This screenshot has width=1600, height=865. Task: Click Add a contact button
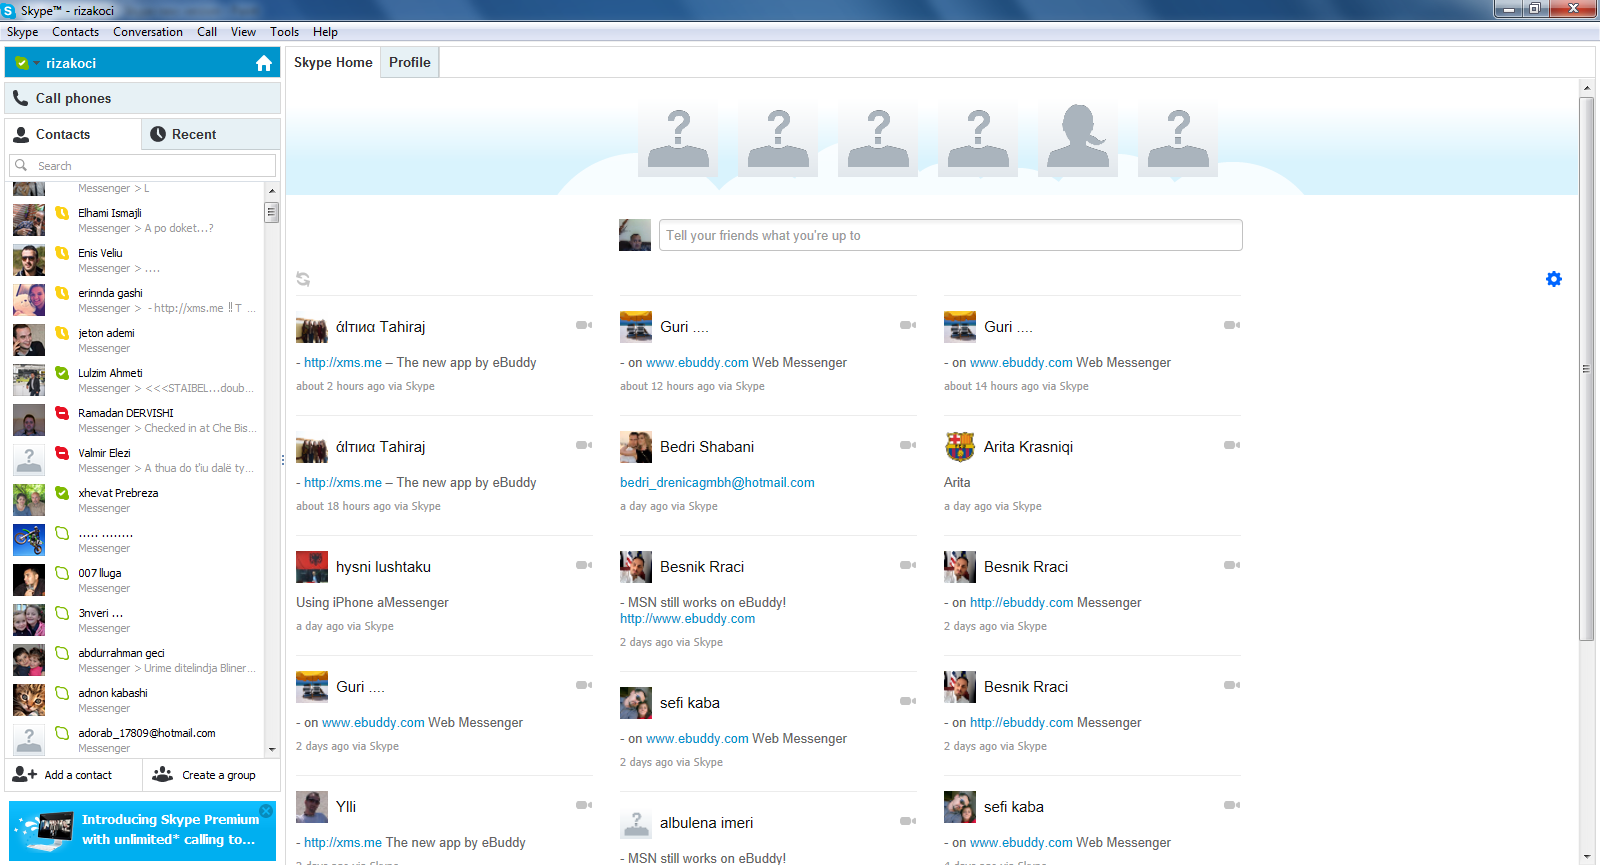73,775
